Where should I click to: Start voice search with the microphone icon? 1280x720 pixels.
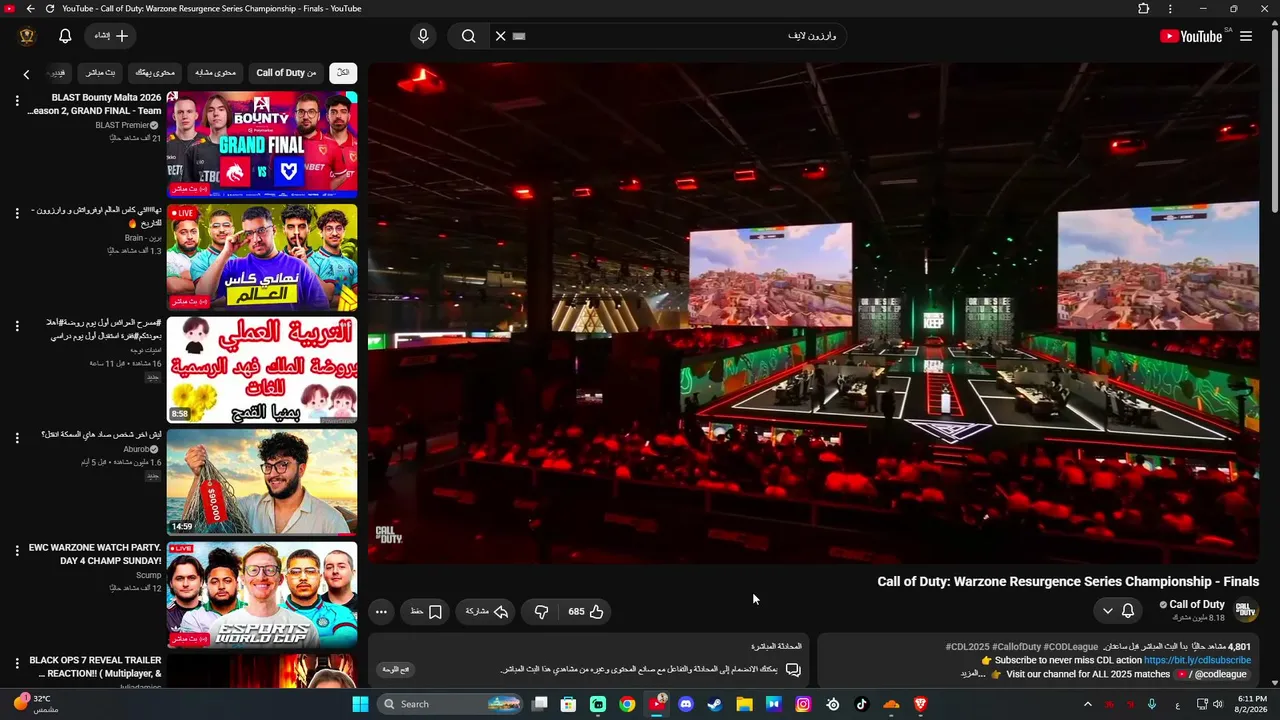click(x=423, y=36)
